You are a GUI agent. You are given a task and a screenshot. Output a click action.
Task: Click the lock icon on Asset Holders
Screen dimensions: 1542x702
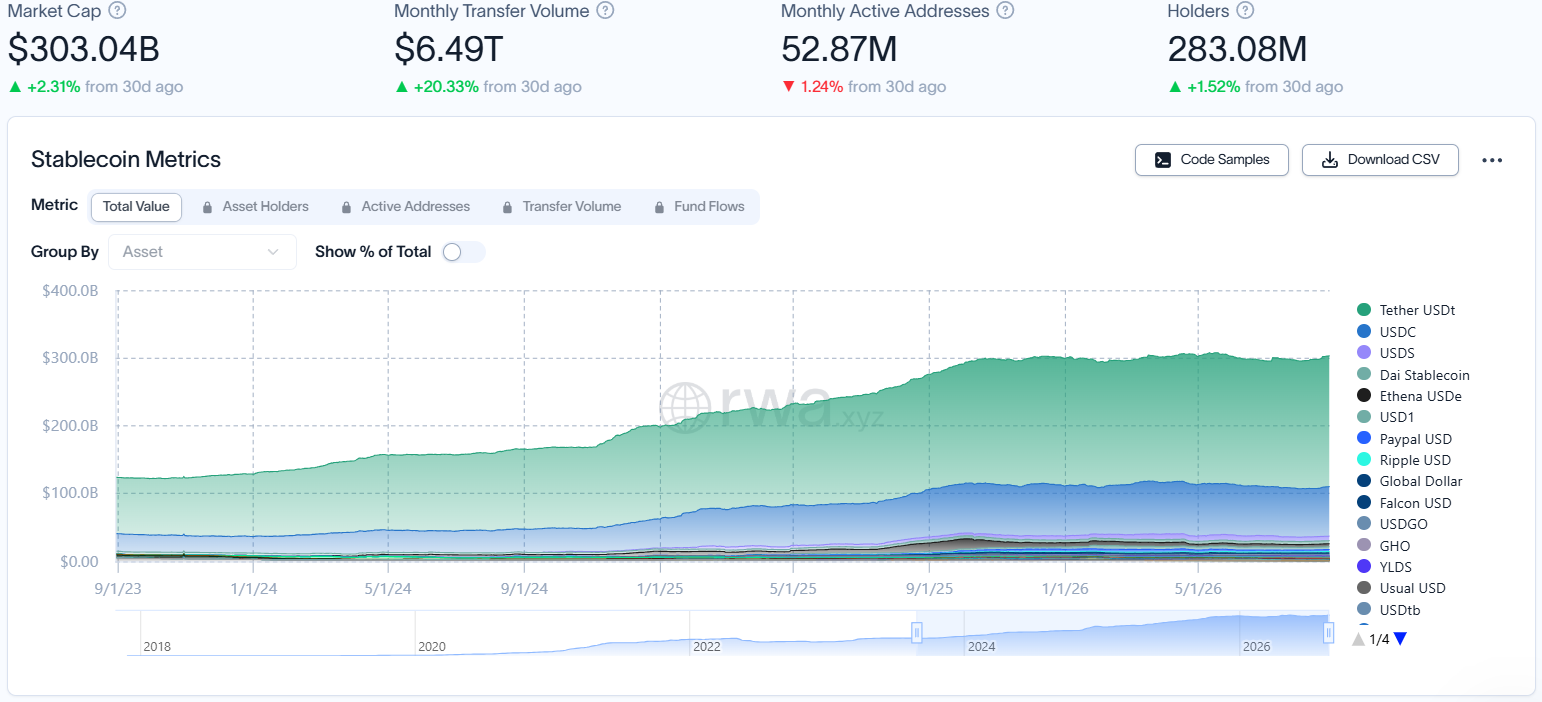pos(207,207)
